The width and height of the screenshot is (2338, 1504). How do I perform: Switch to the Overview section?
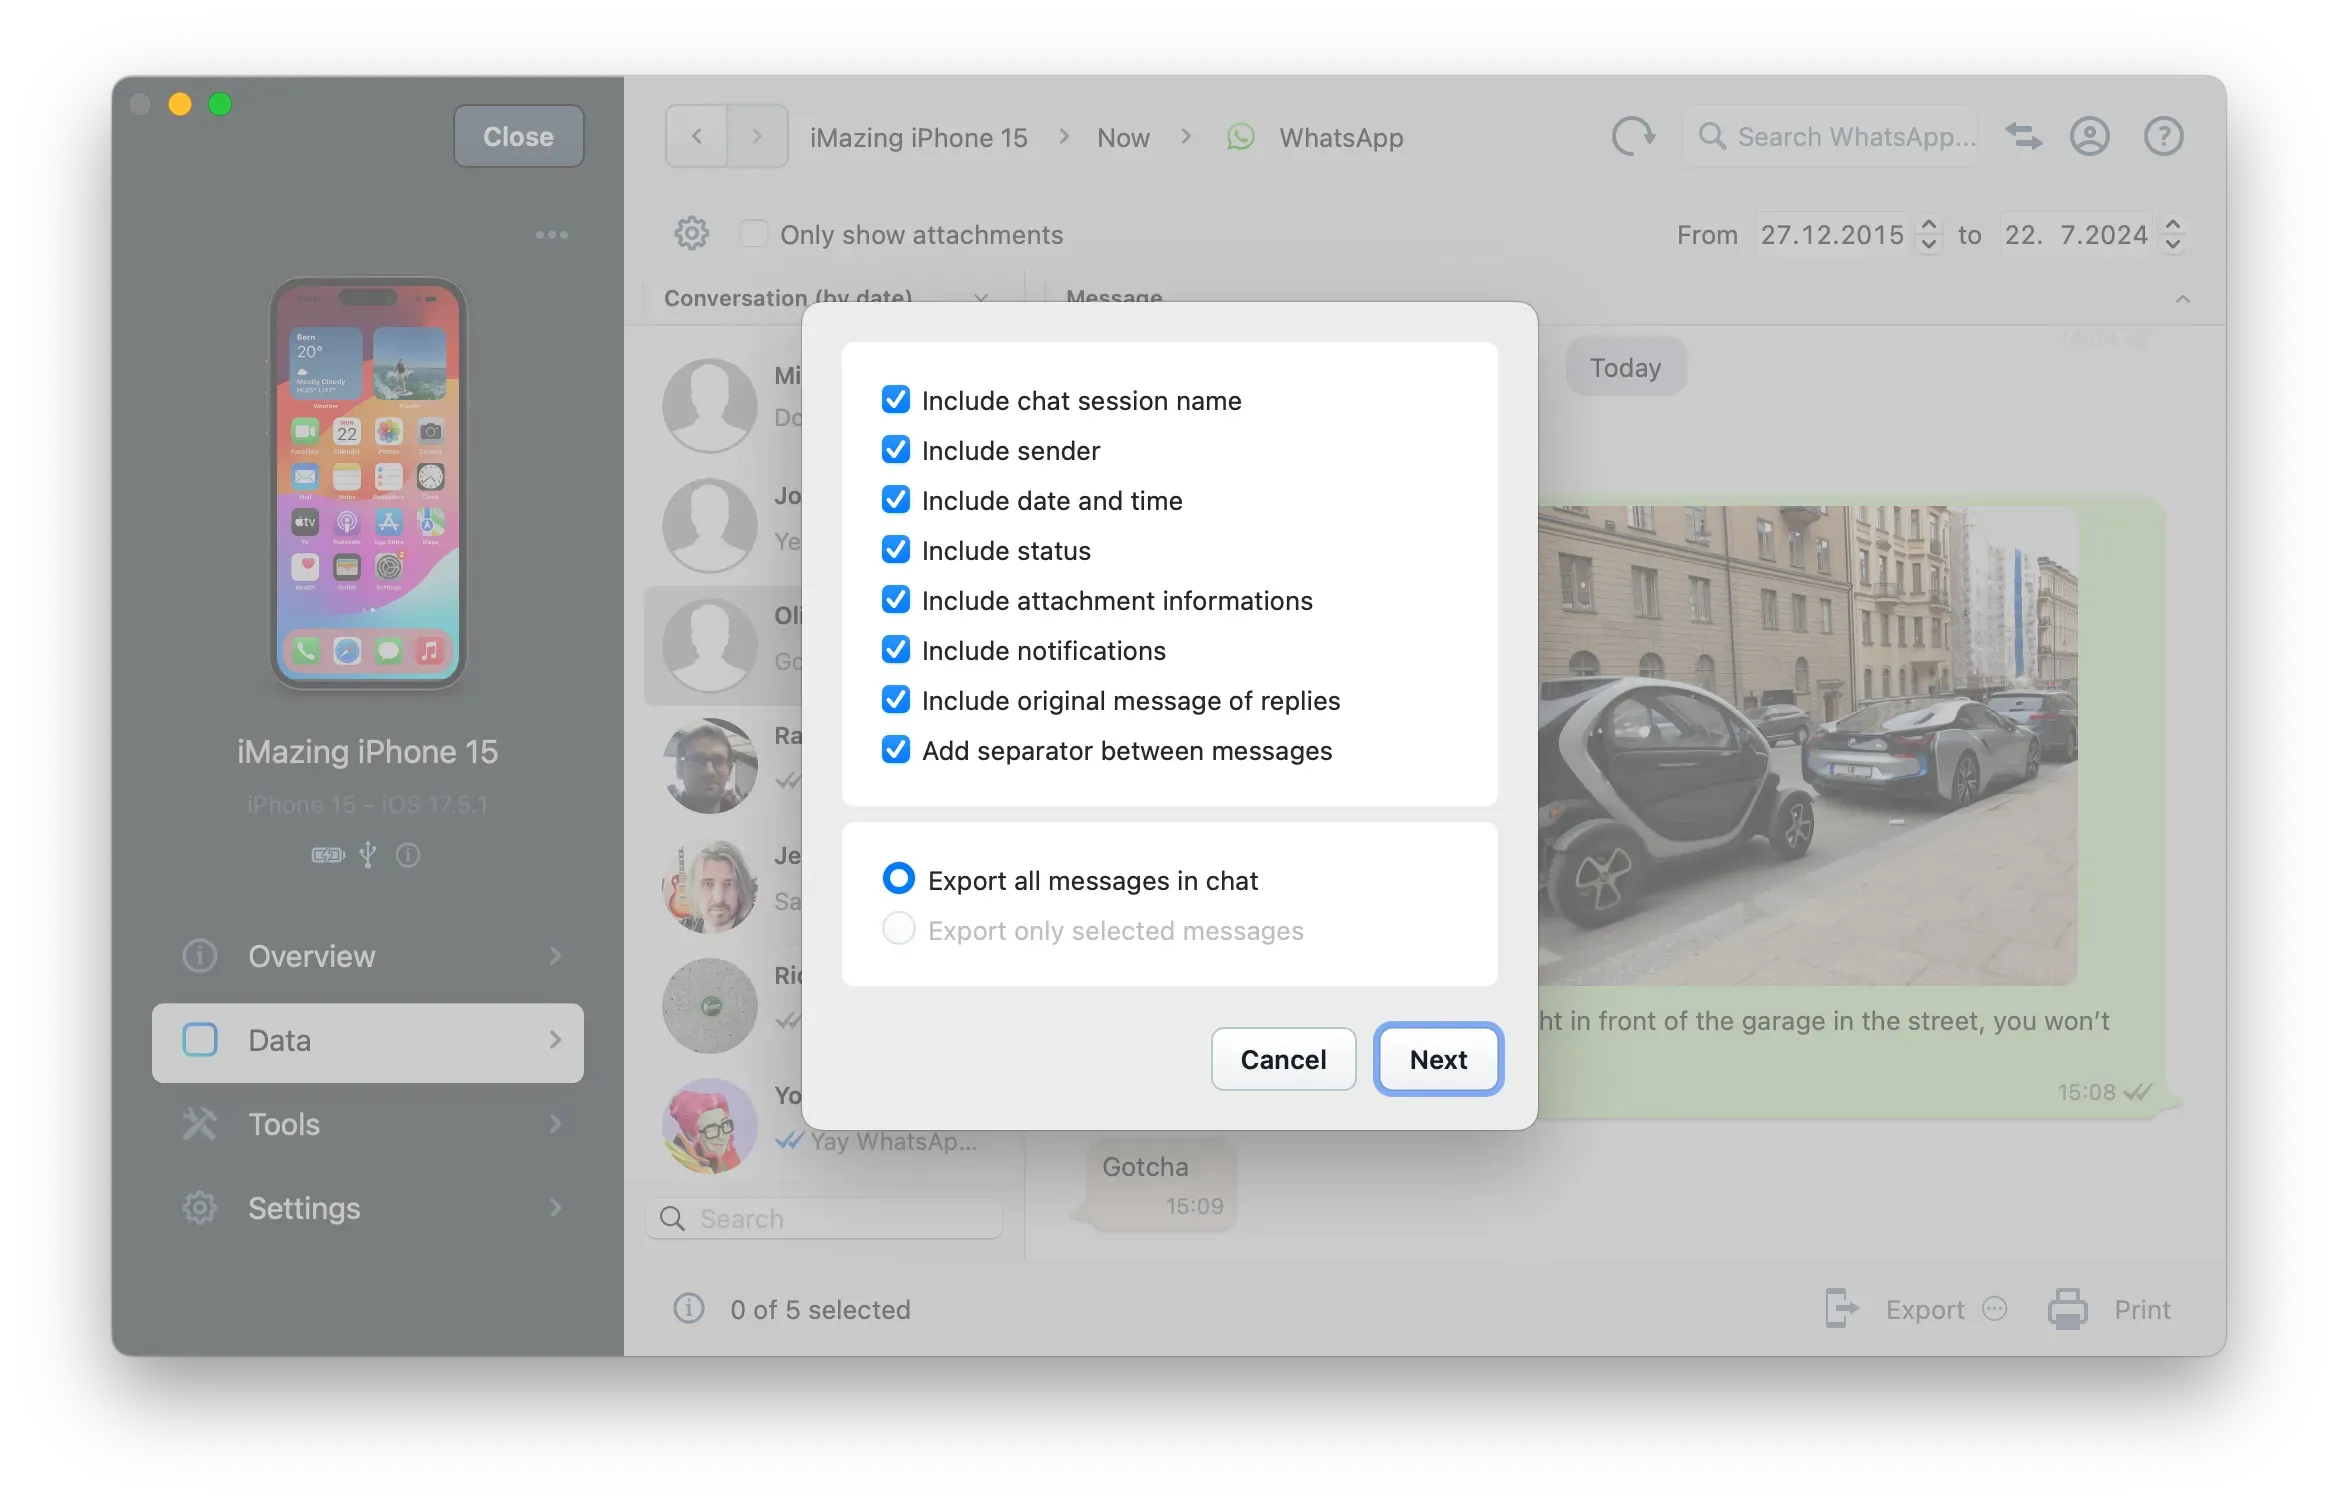[x=311, y=956]
